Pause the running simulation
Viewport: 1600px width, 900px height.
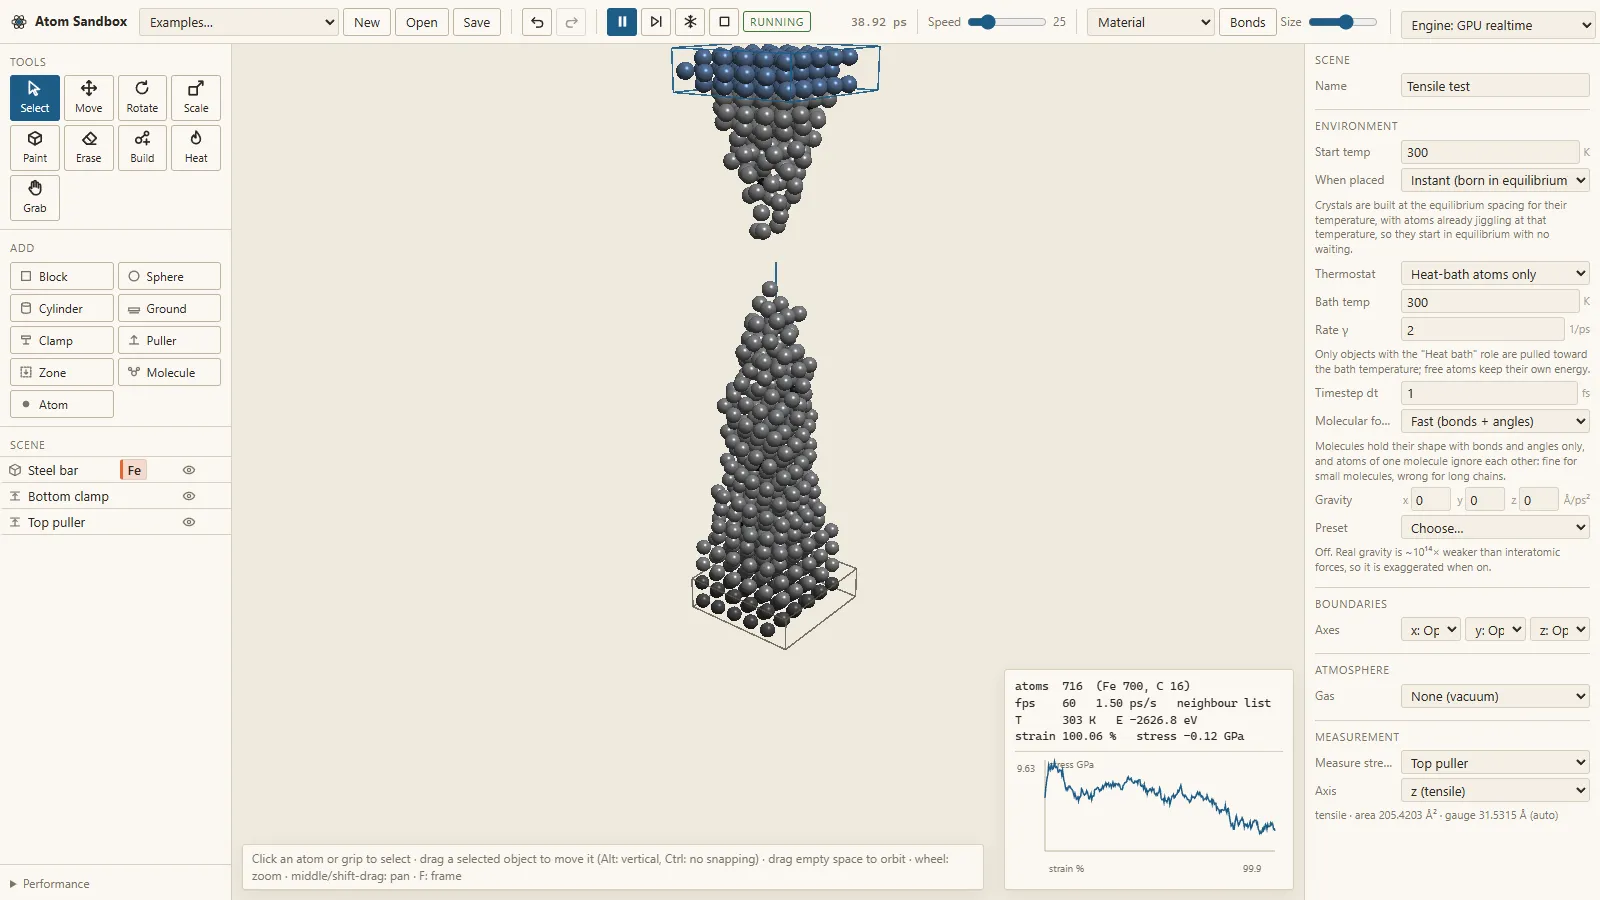click(x=622, y=22)
